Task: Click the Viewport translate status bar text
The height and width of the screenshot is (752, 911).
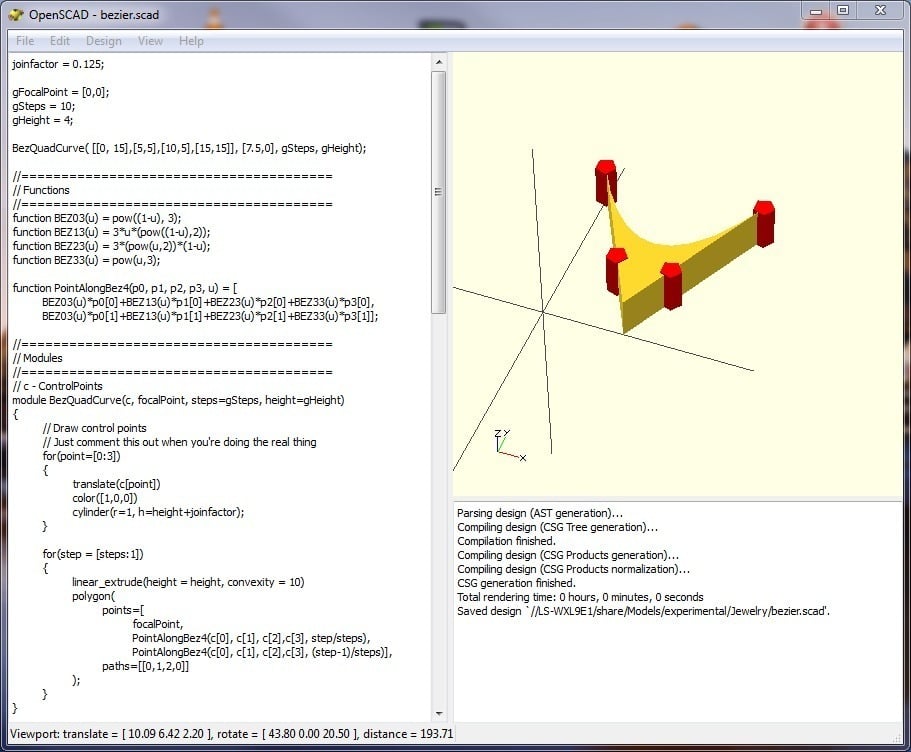Action: pos(110,734)
